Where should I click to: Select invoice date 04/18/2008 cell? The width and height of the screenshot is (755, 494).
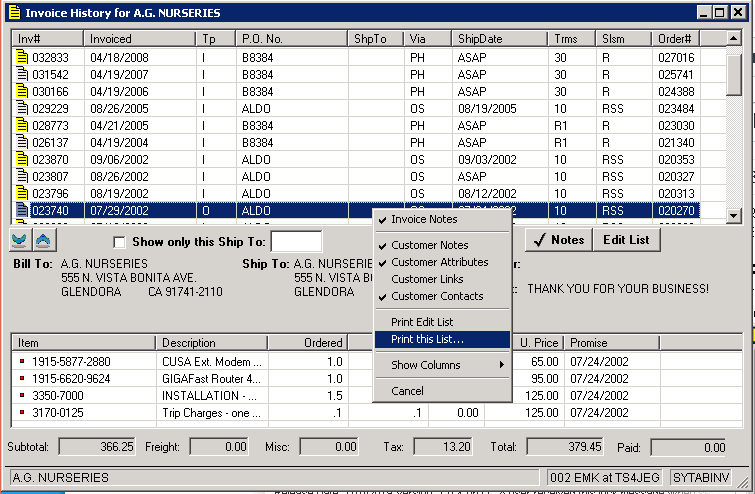(140, 58)
